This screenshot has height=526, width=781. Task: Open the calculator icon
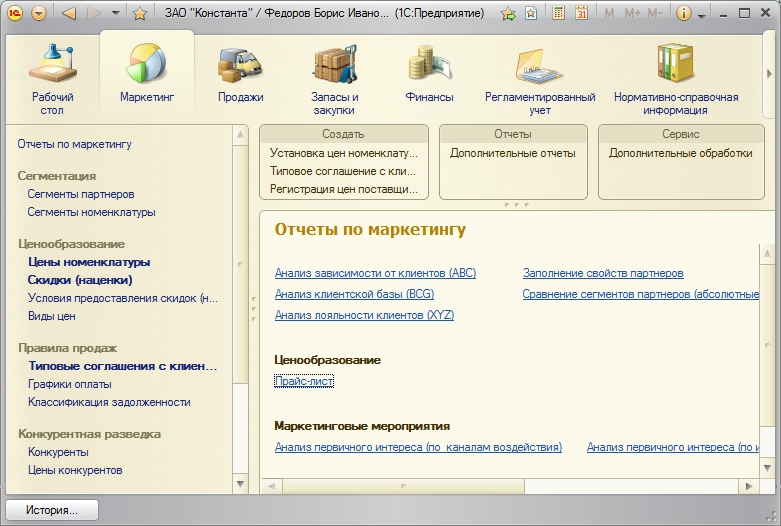(559, 13)
